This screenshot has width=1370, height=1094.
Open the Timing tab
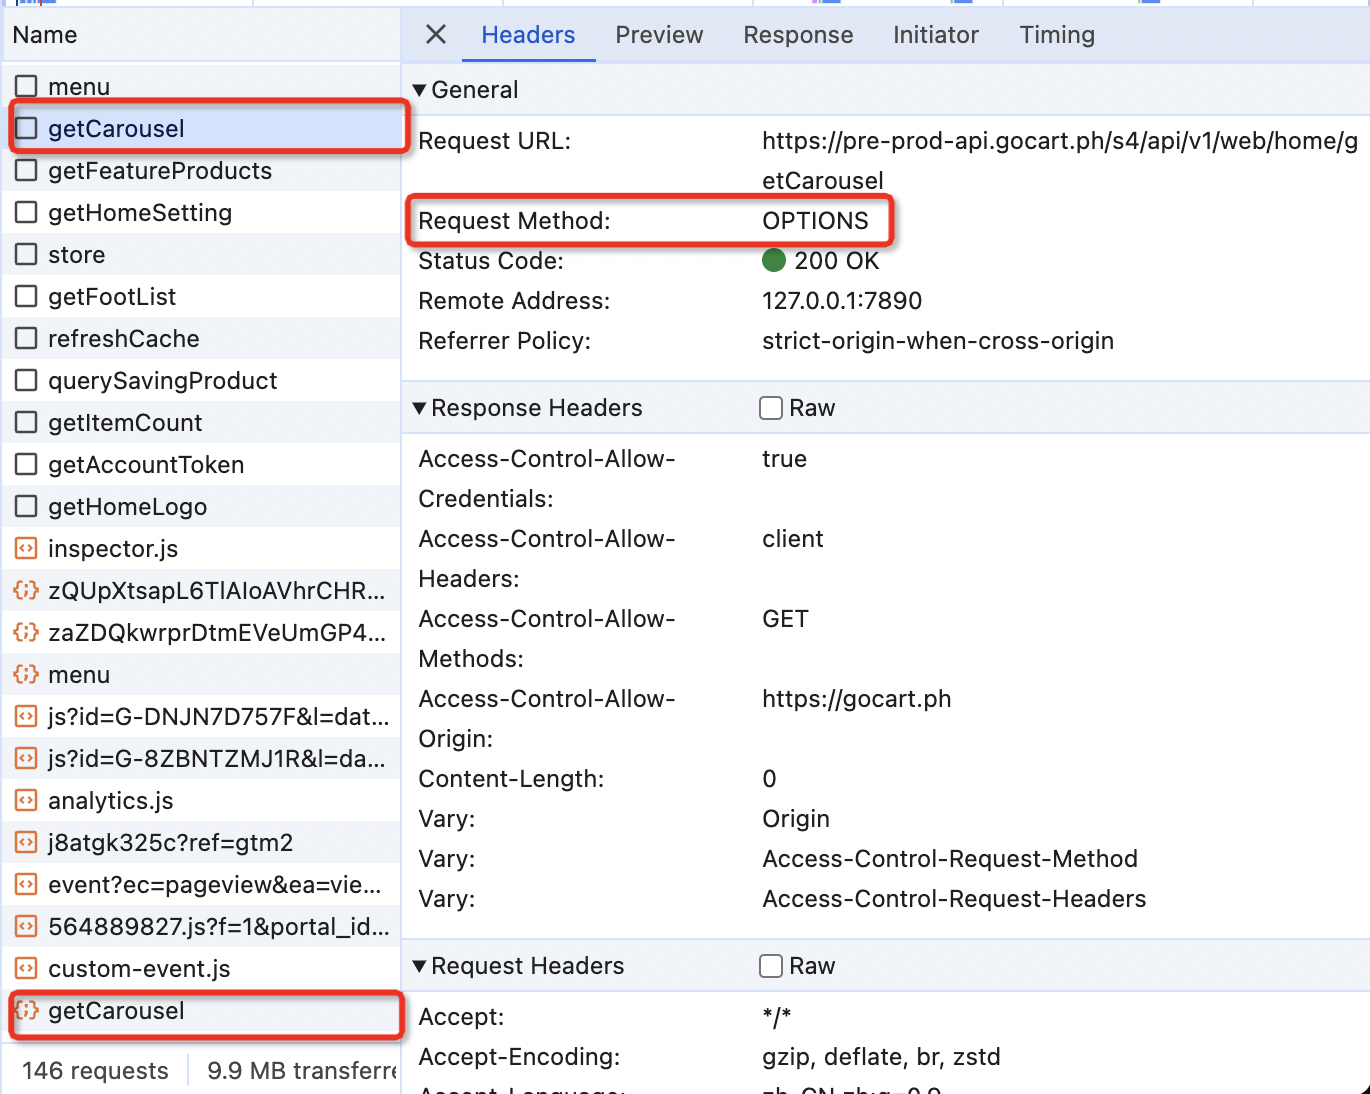tap(1057, 35)
